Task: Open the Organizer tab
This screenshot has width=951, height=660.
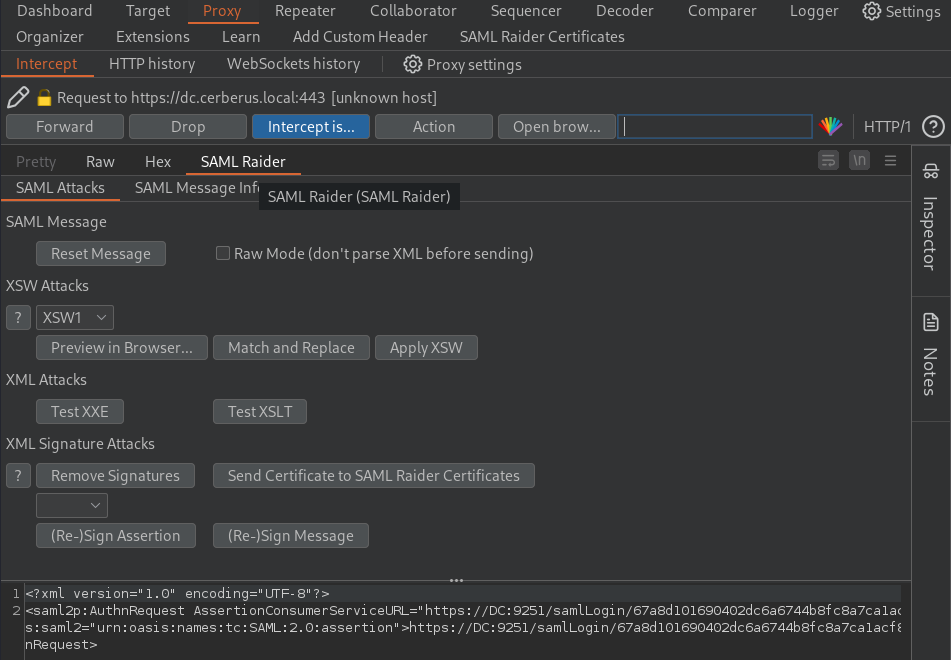Action: pyautogui.click(x=50, y=37)
